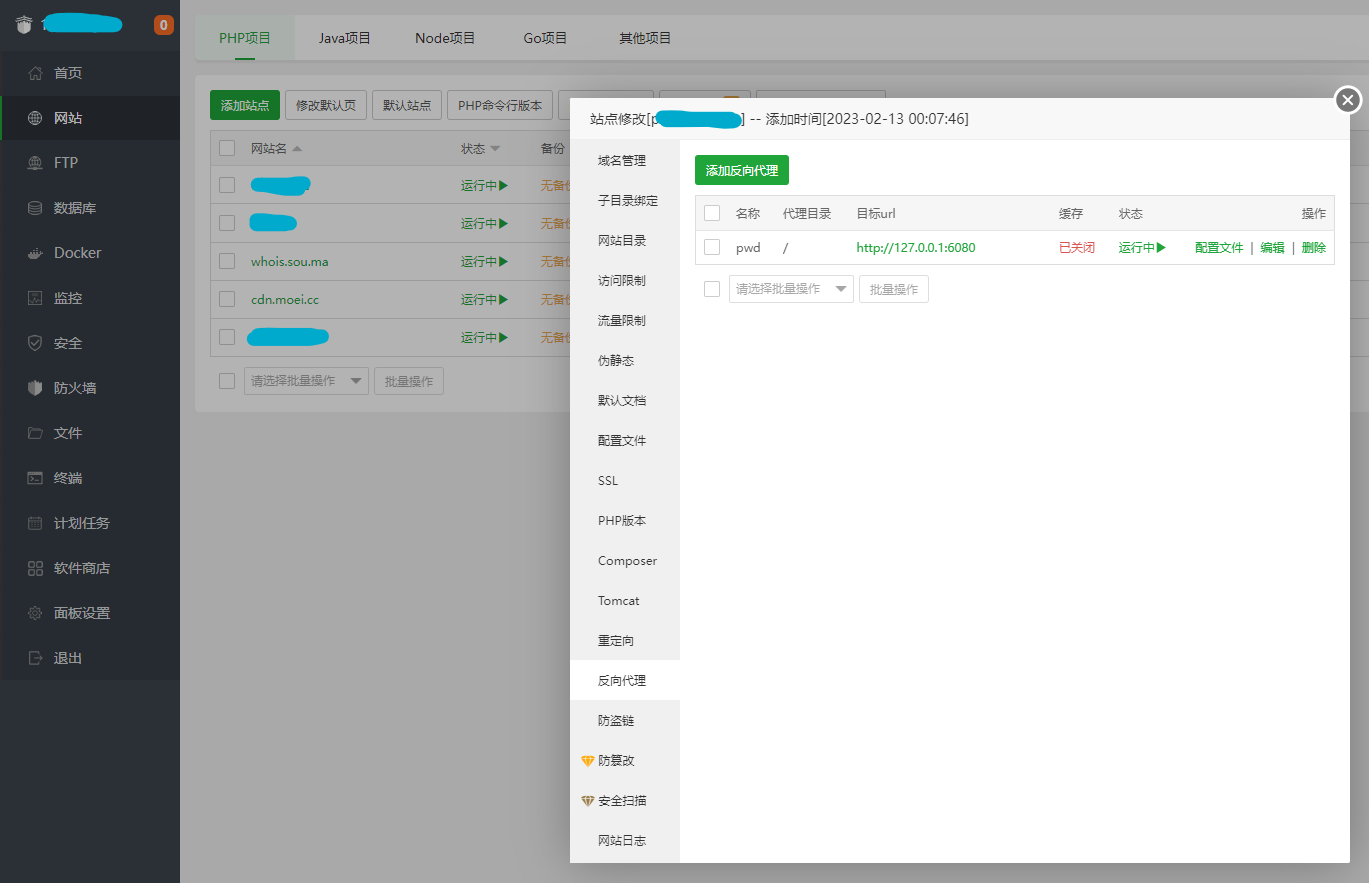Click the terminal icon beside 终端
Screen dimensions: 1369x883
pyautogui.click(x=36, y=478)
